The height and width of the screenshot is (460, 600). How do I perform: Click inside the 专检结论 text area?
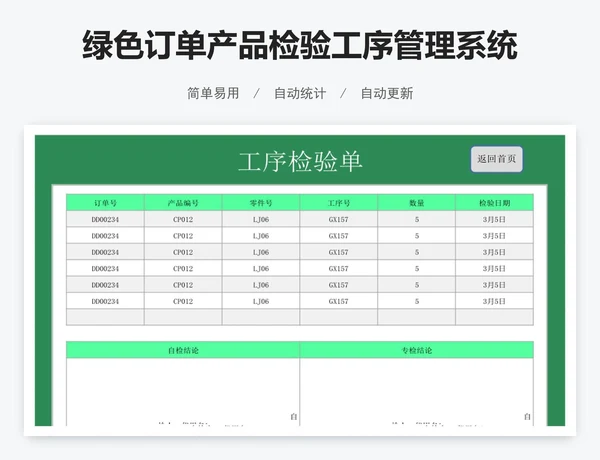click(x=417, y=392)
